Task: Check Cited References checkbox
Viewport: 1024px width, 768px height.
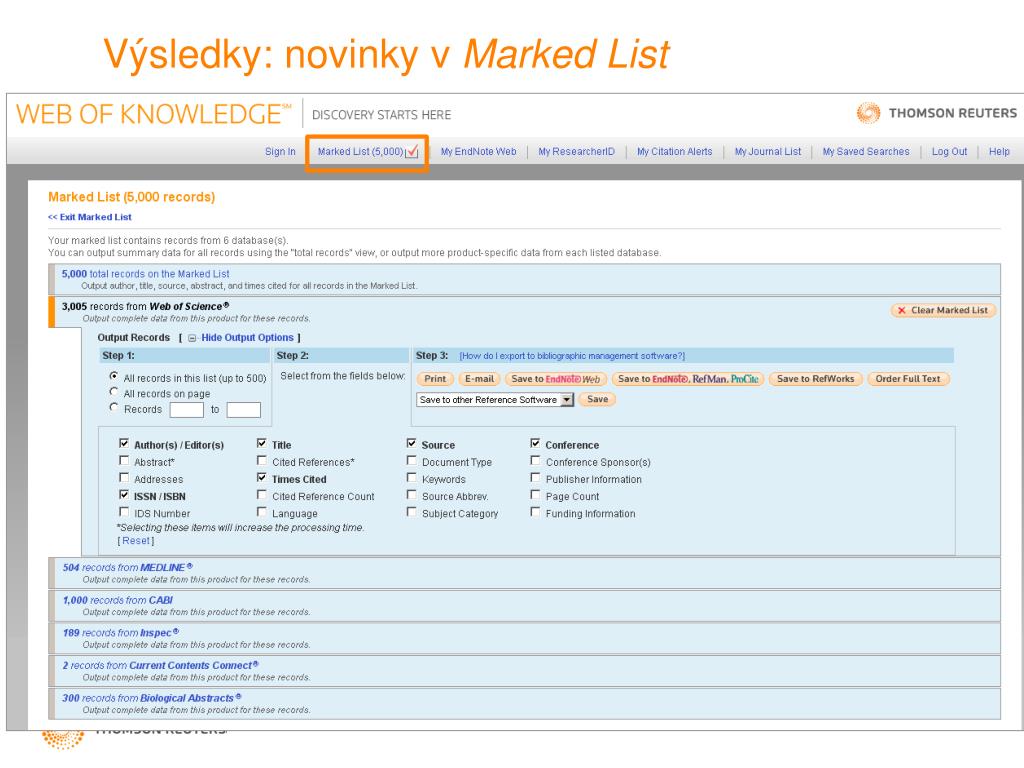Action: coord(262,460)
